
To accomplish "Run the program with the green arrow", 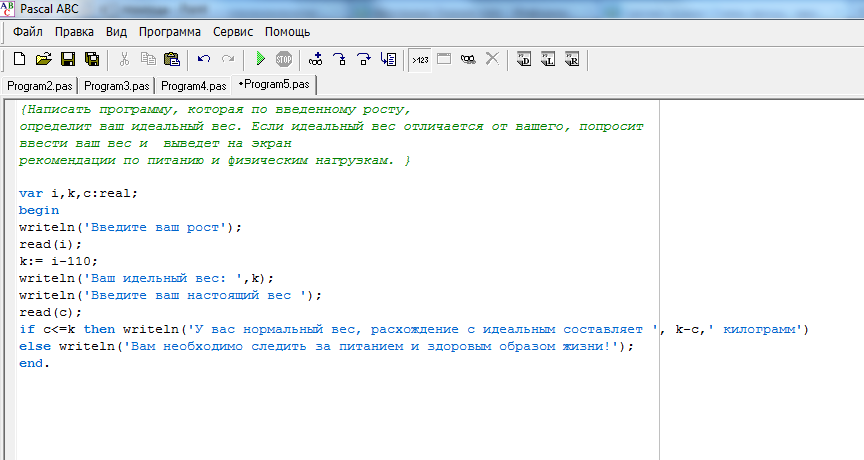I will pos(260,59).
